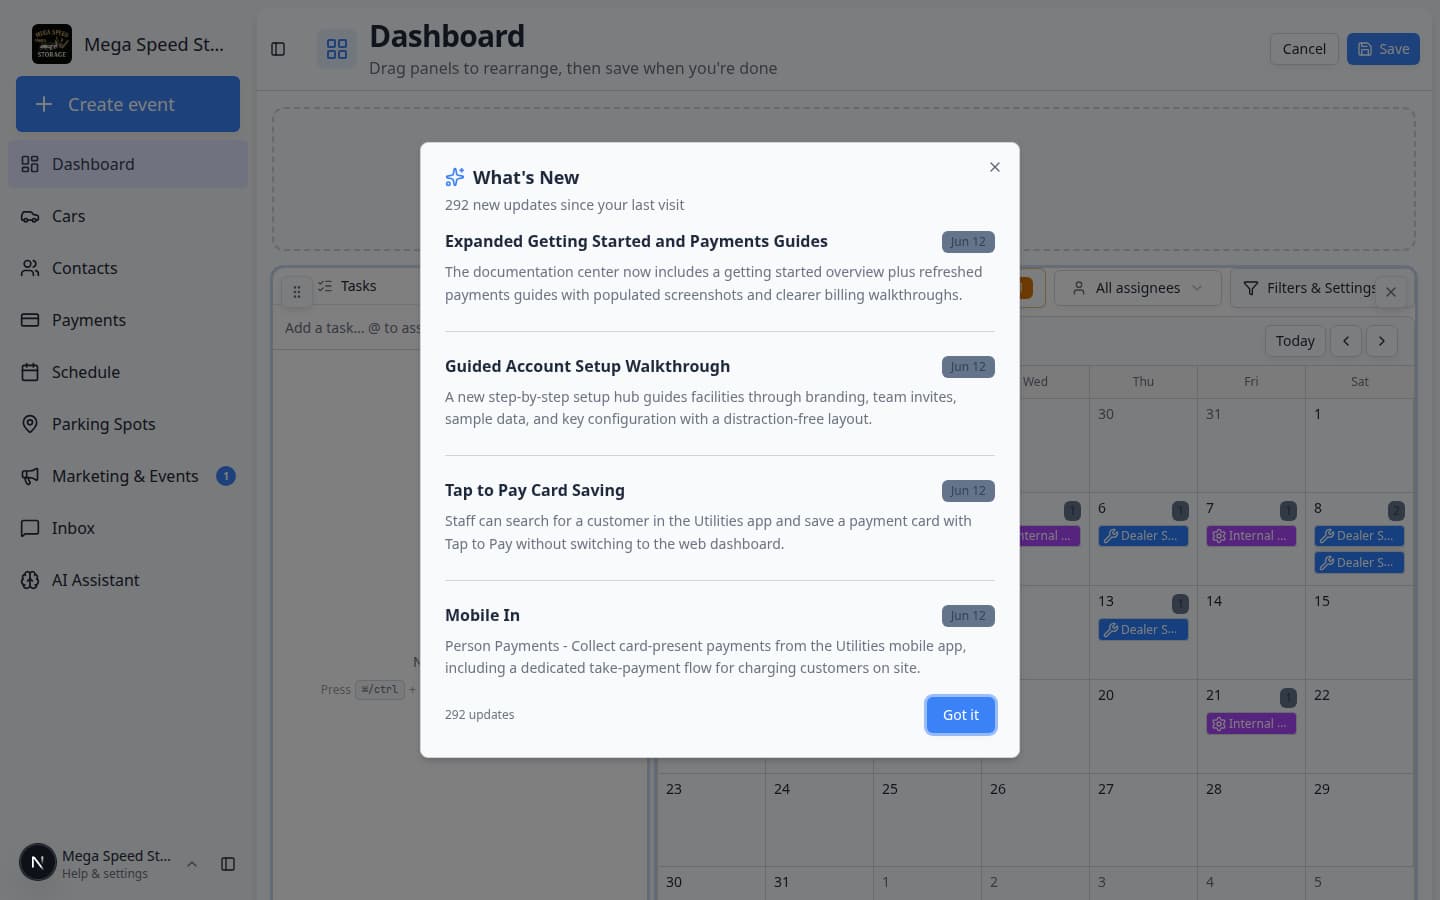Click the 292 updates footer text
This screenshot has width=1440, height=900.
[x=480, y=715]
